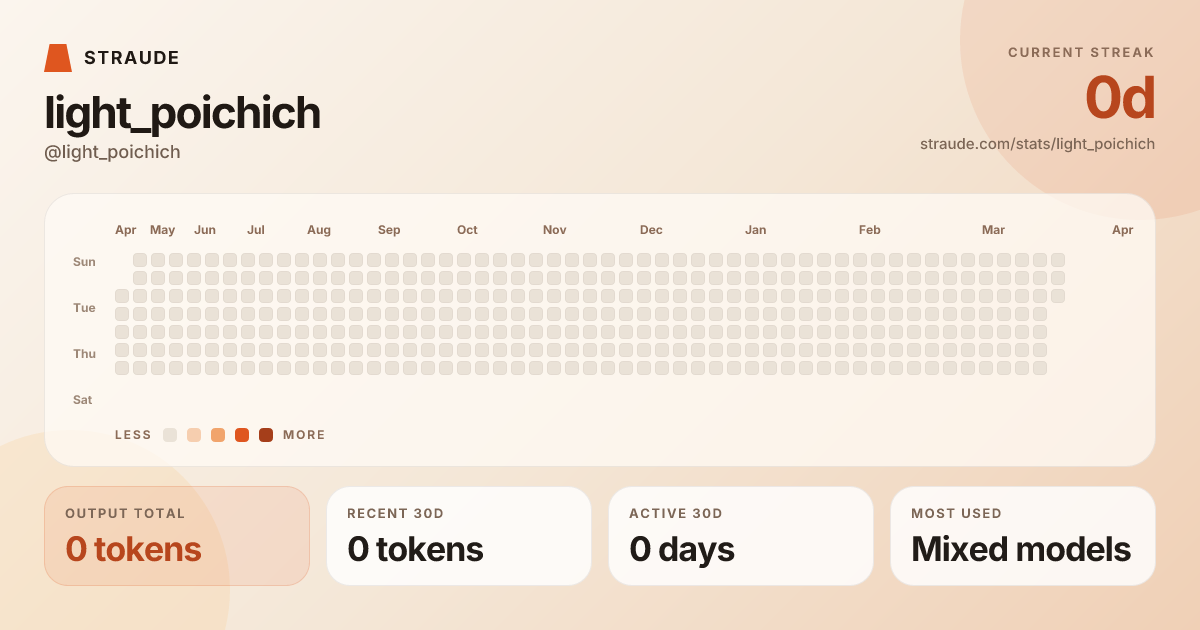Click the Thu weekday row label
Image resolution: width=1200 pixels, height=630 pixels.
click(x=84, y=354)
